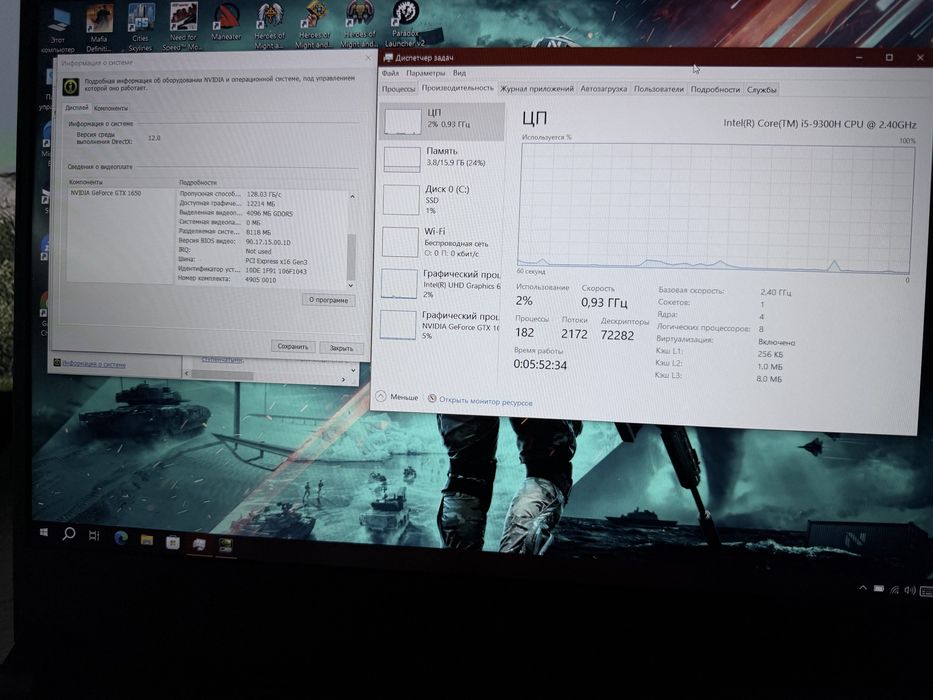Switch to the Дисплей tab in the System Information dialog
Viewport: 933px width, 700px height.
coord(77,108)
